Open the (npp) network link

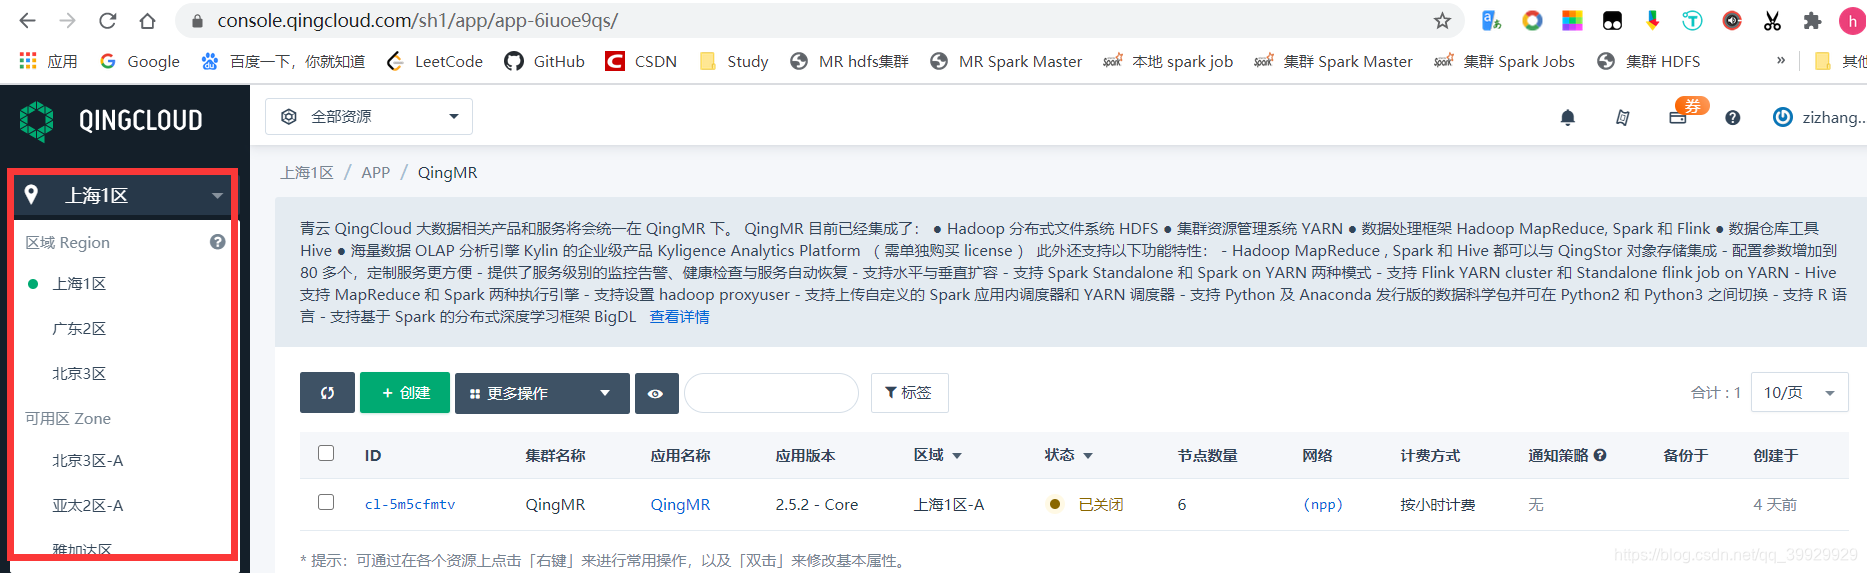[x=1323, y=505]
